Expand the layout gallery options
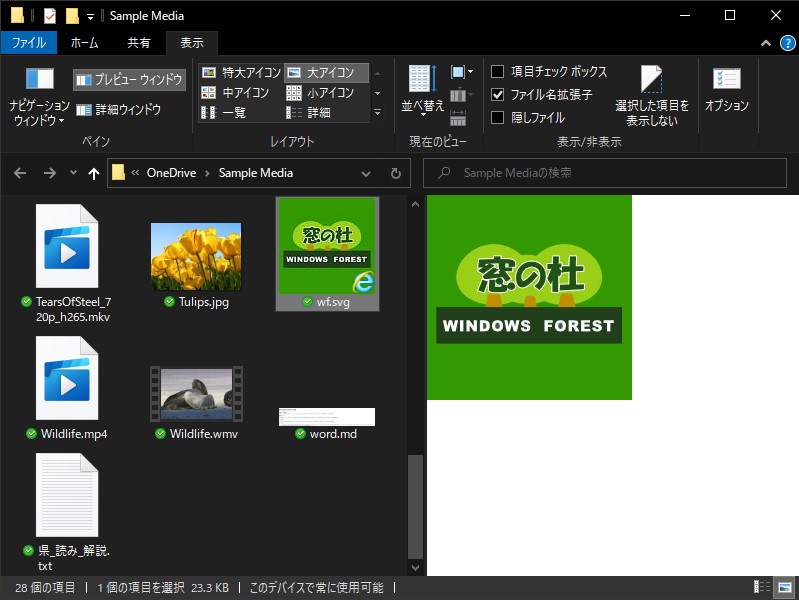The height and width of the screenshot is (600, 799). [x=378, y=112]
